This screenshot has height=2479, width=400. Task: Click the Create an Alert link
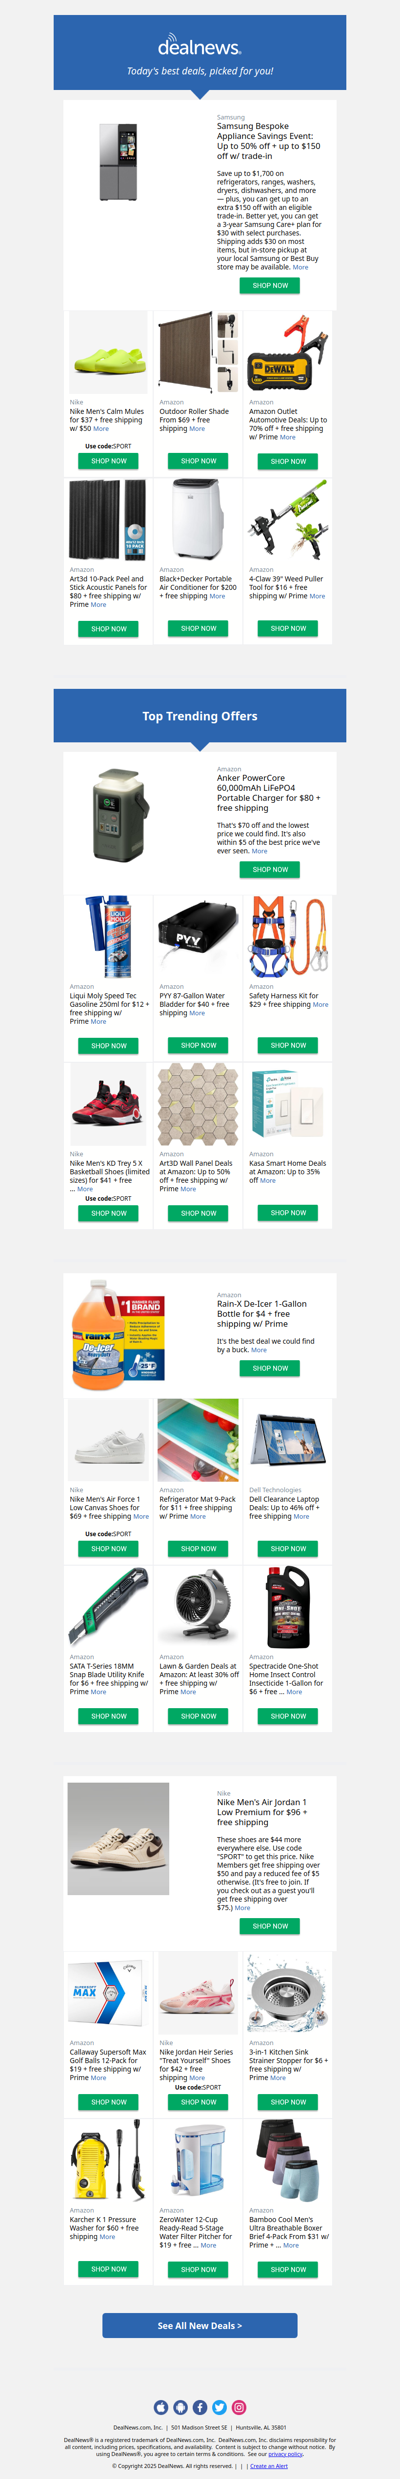(x=269, y=2466)
